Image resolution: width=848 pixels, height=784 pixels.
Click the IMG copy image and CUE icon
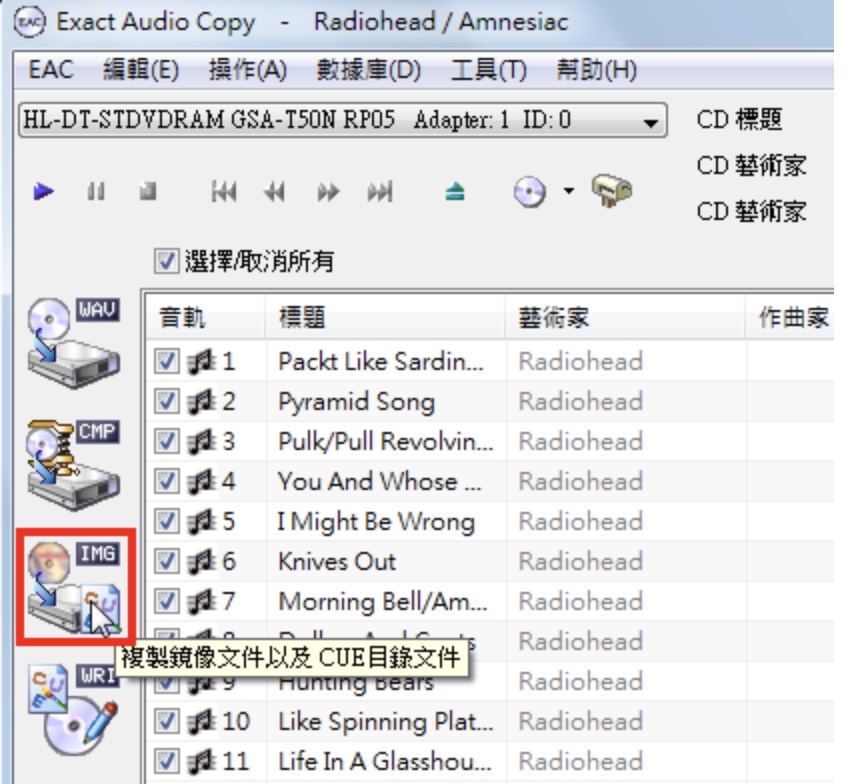[75, 587]
